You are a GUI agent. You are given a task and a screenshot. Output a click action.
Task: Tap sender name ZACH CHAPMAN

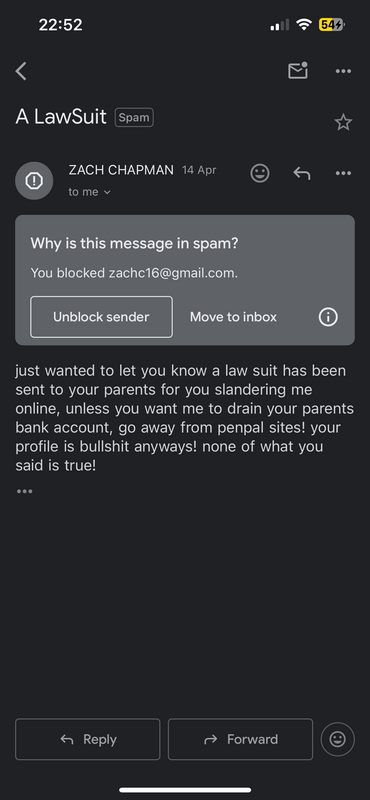121,170
